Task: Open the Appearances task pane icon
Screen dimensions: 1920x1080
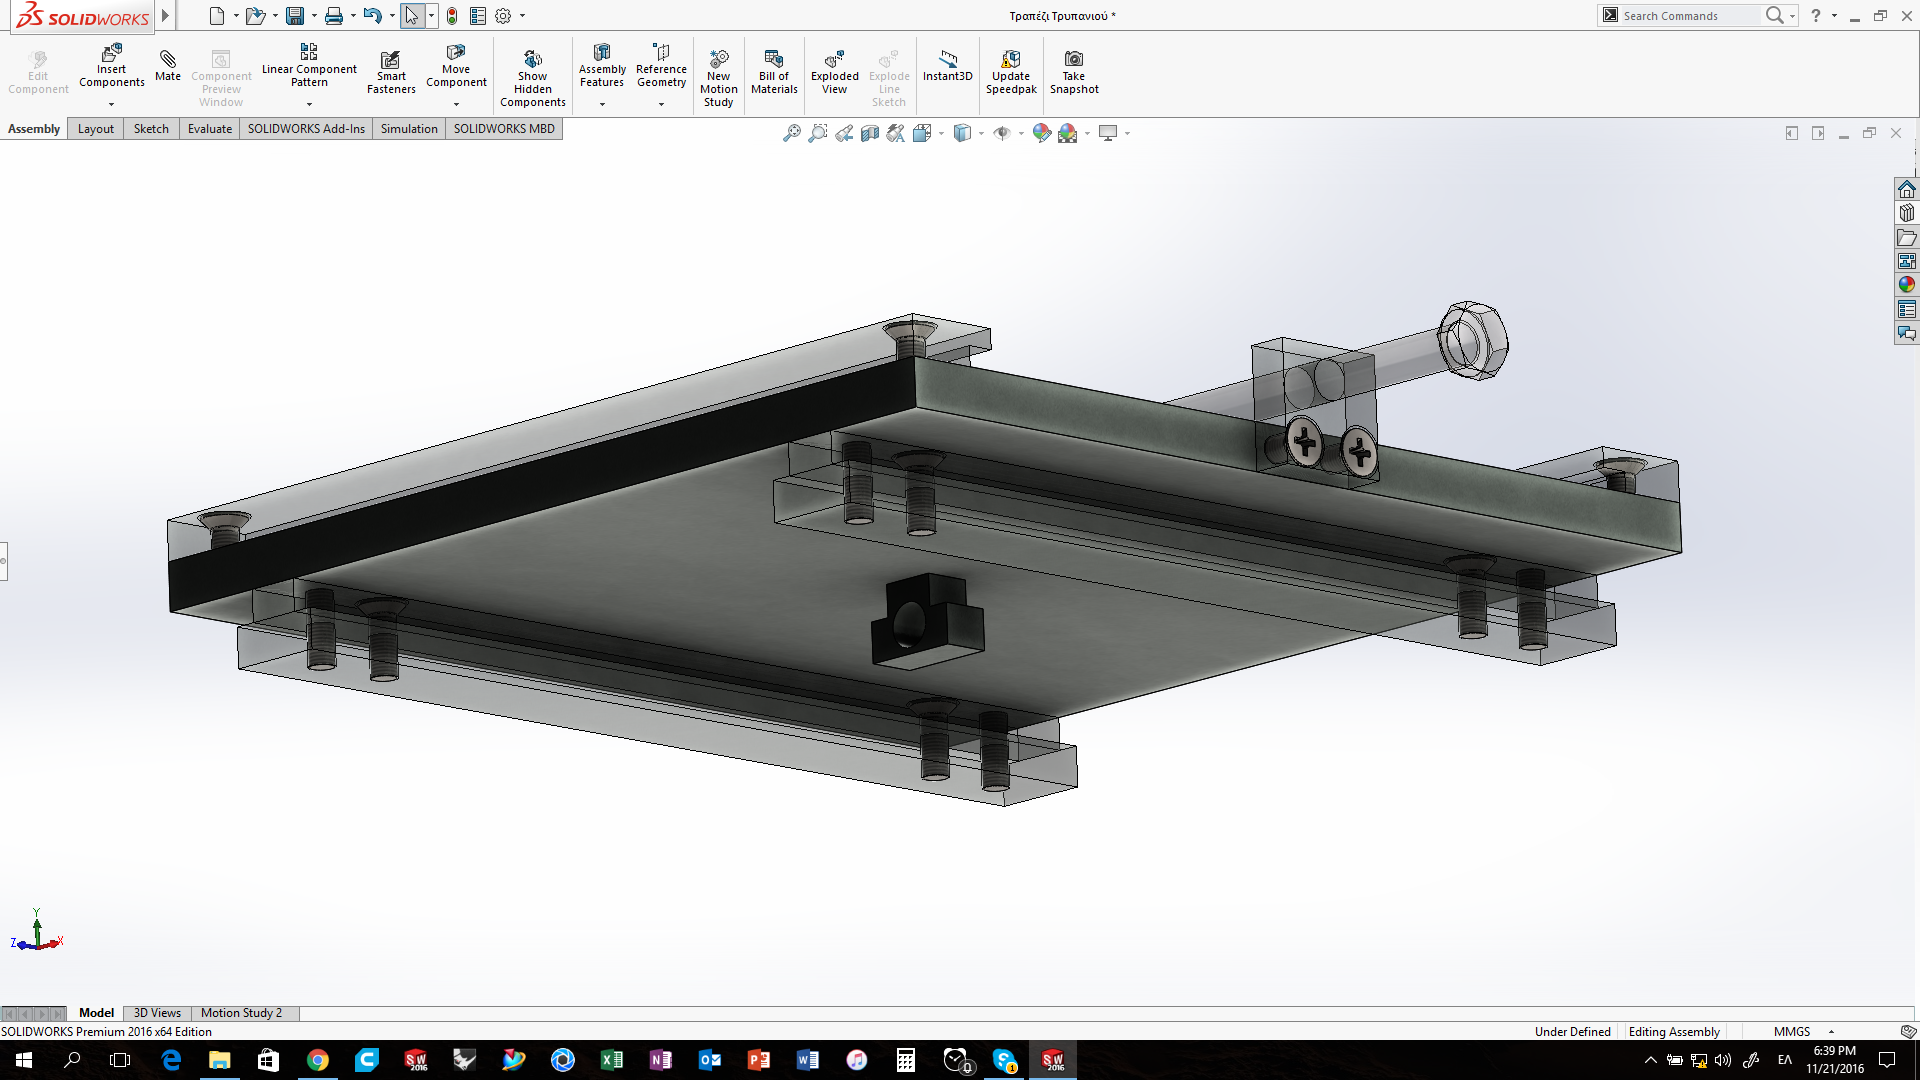Action: coord(1907,285)
